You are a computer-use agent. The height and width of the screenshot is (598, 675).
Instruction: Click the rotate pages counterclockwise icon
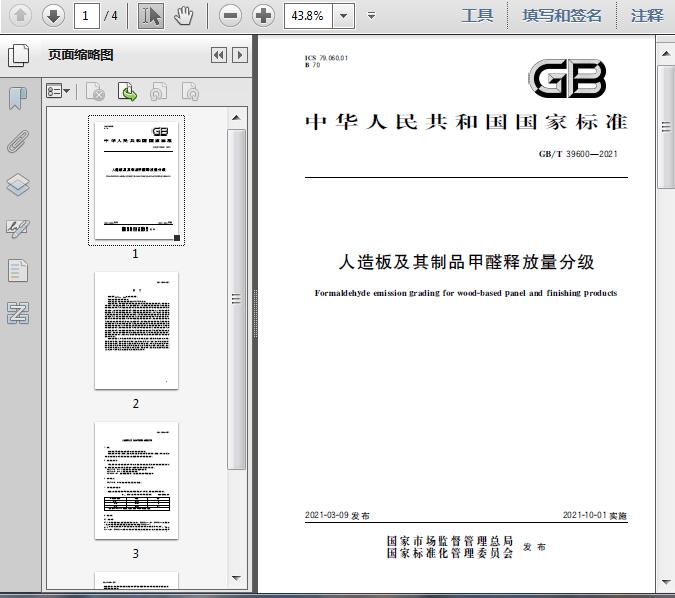[158, 92]
